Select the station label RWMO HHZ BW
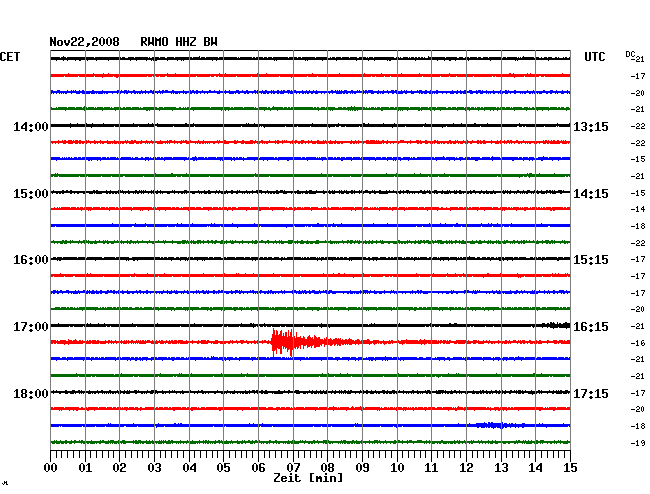650x494 pixels. click(179, 42)
